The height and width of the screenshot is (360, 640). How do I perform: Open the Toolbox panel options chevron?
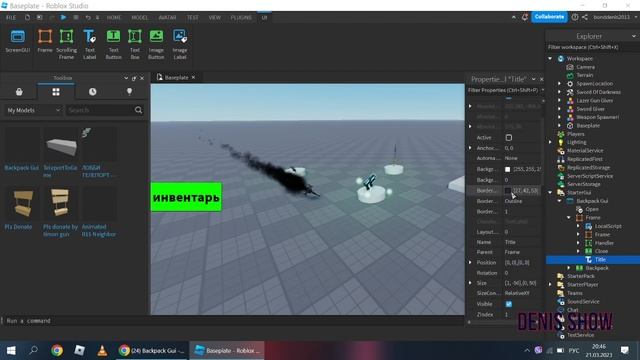pos(126,78)
